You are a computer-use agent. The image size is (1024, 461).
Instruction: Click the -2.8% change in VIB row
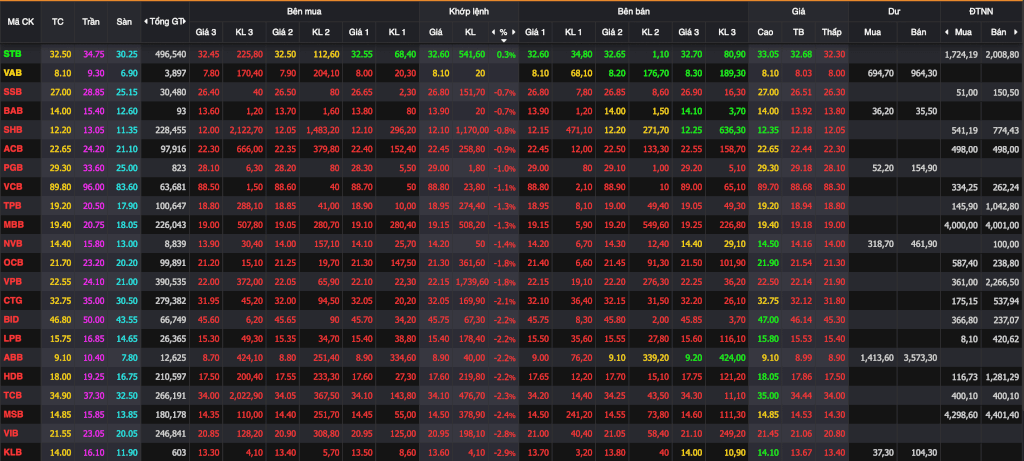504,433
